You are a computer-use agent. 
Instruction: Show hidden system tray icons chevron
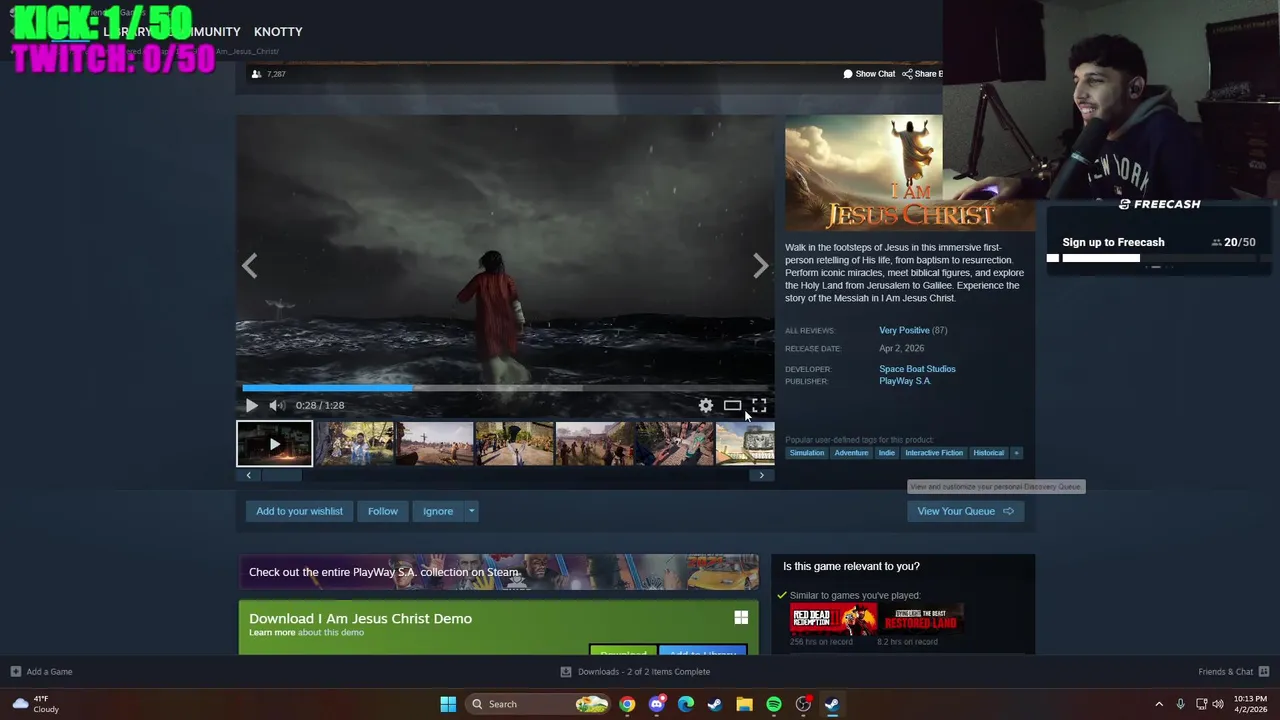(x=1159, y=704)
